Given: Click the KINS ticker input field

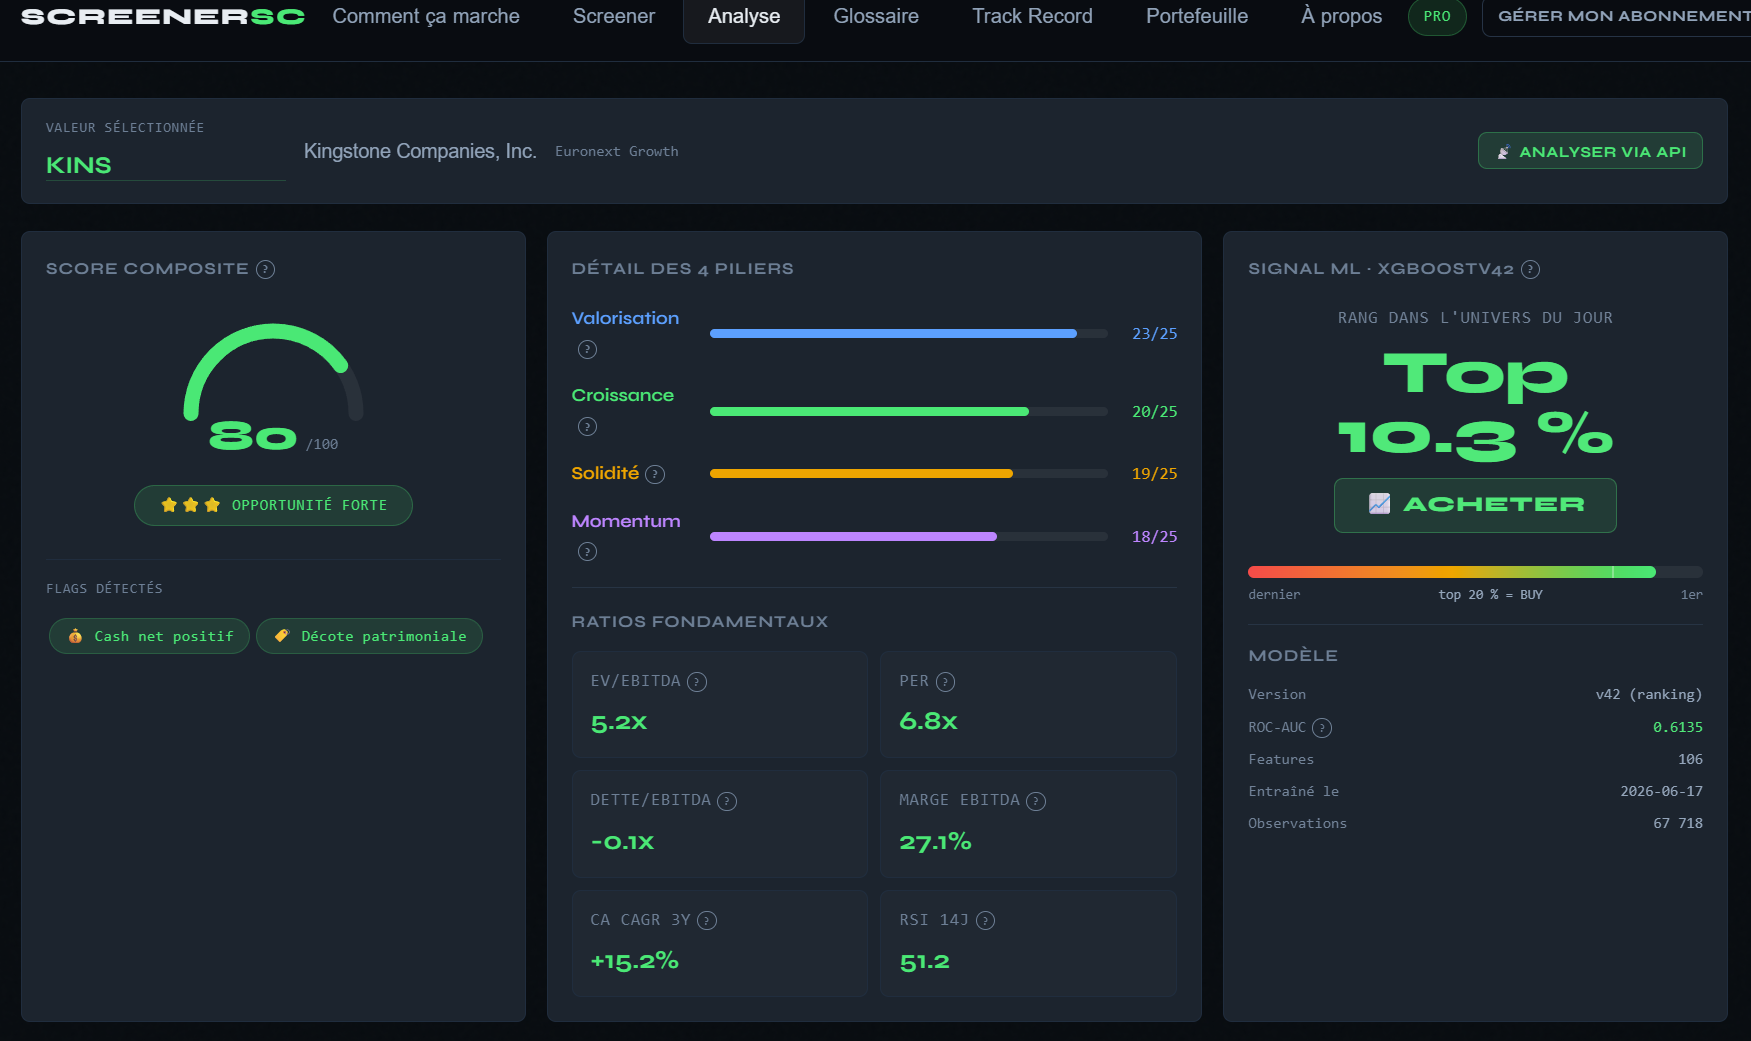Looking at the screenshot, I should click(165, 165).
